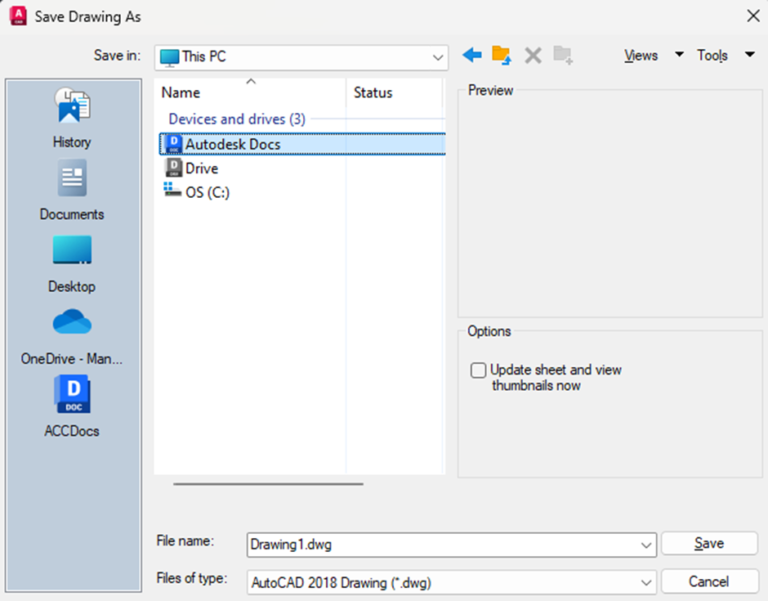This screenshot has width=768, height=601.
Task: Select the OS (C:) entry text
Action: coord(208,192)
